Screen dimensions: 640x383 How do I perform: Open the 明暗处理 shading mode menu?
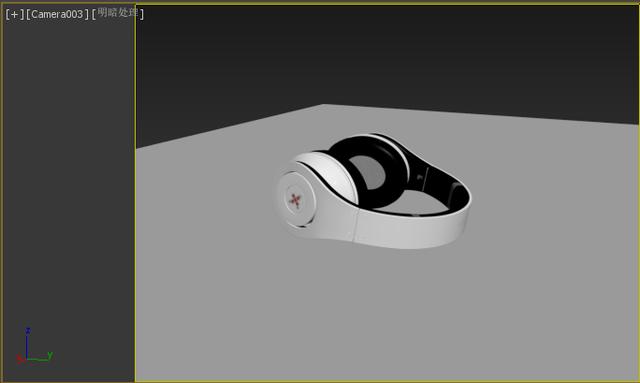pos(118,13)
